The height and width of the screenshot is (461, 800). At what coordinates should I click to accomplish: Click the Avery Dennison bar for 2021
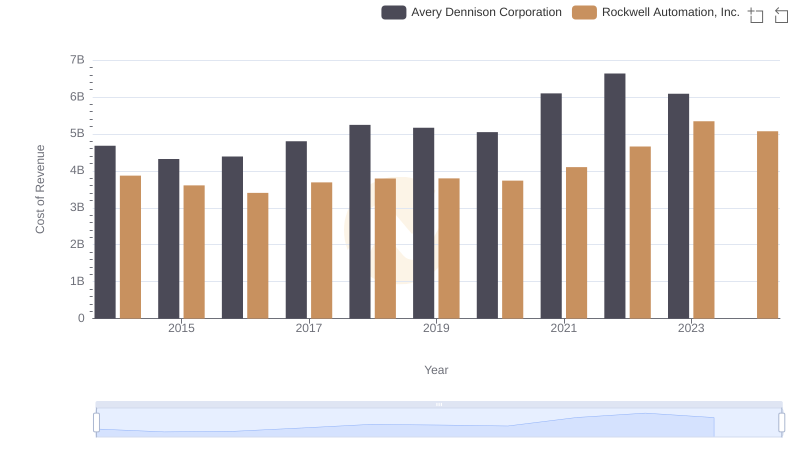coord(551,206)
